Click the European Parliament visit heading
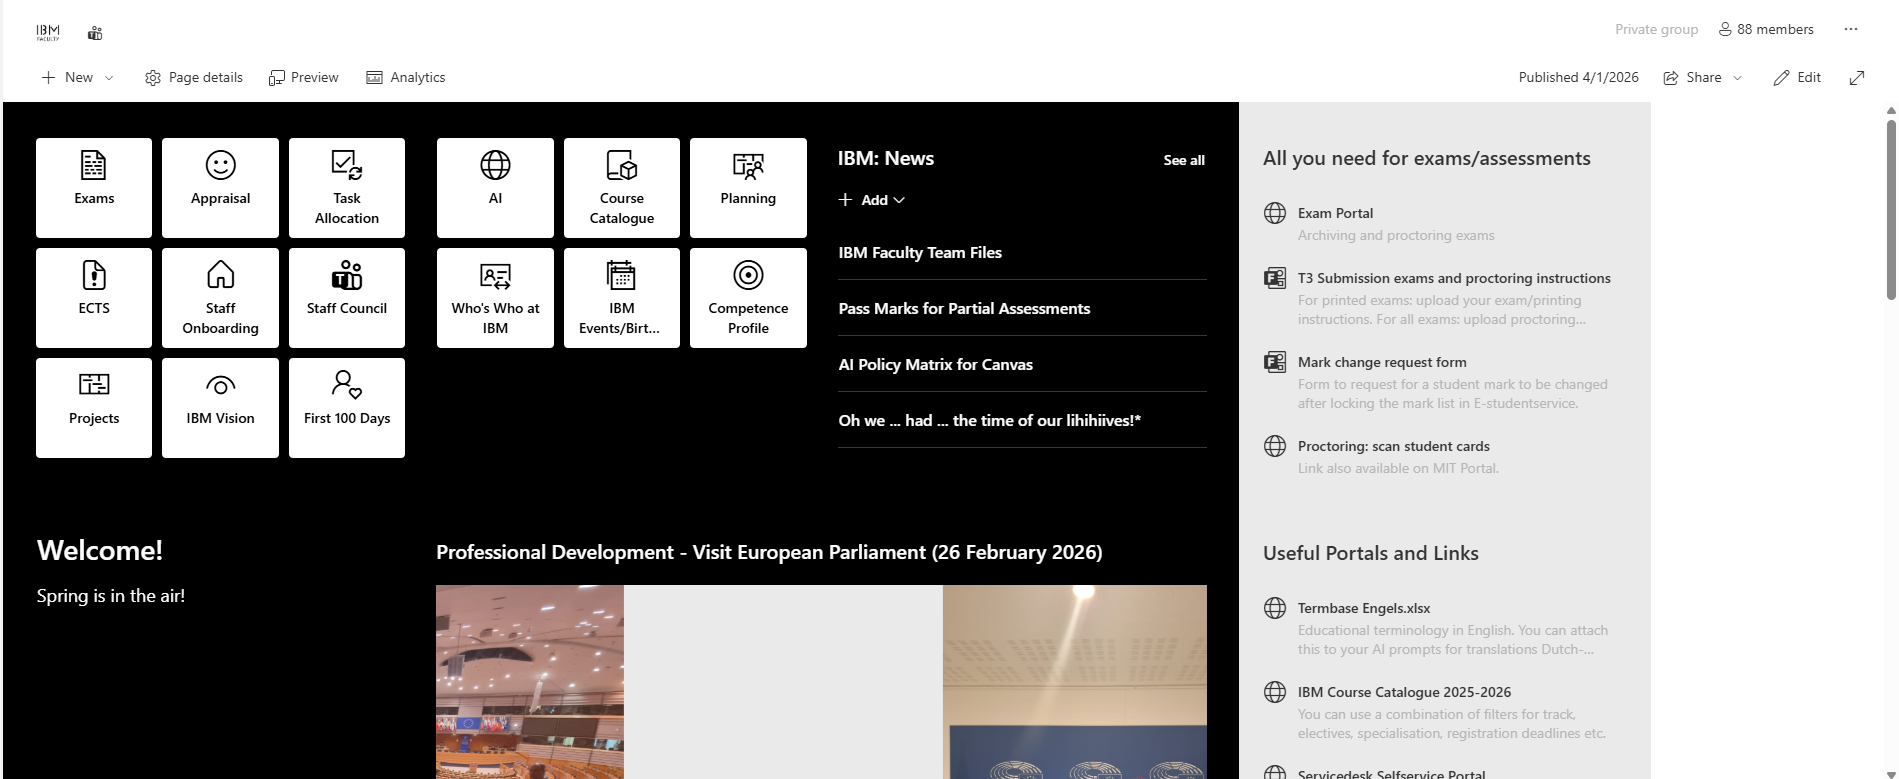Image resolution: width=1899 pixels, height=779 pixels. tap(769, 552)
